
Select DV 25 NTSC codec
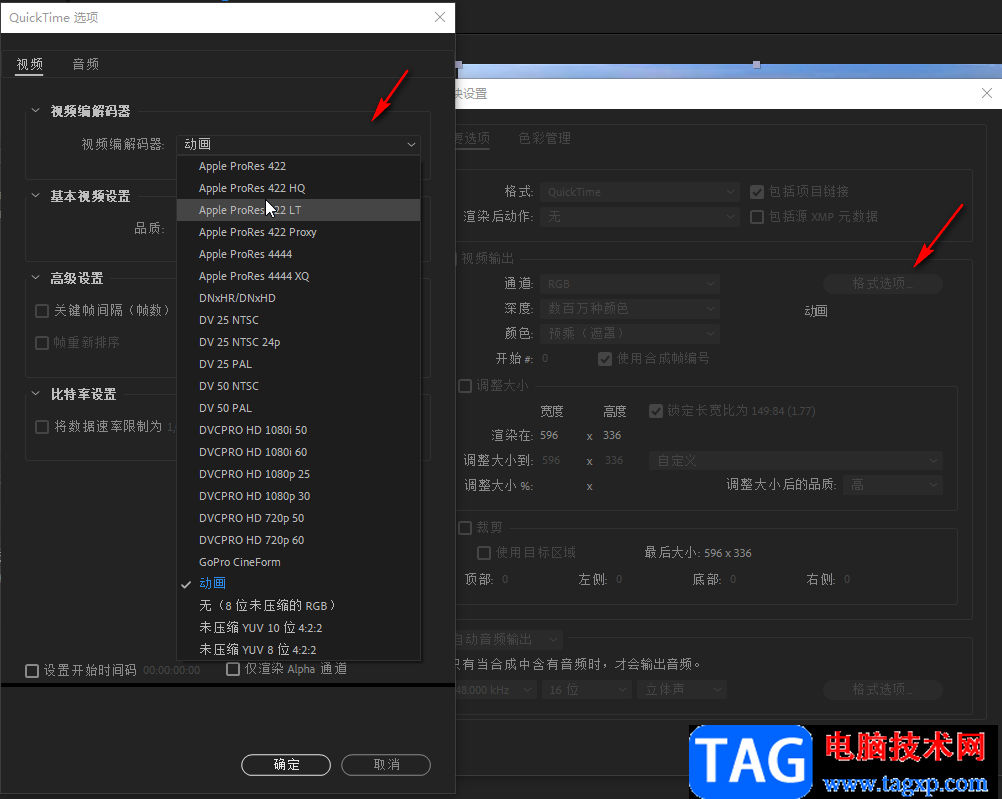(x=298, y=320)
